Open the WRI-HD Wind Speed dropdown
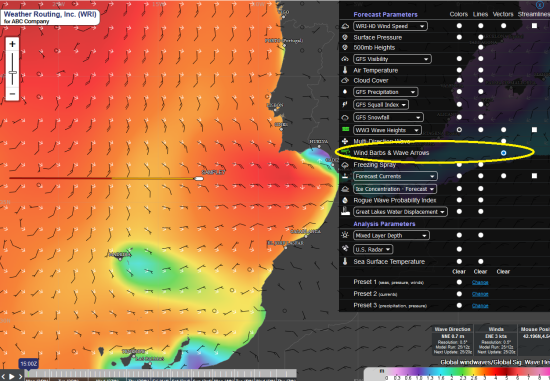Viewport: 550px width, 381px height. click(x=390, y=26)
